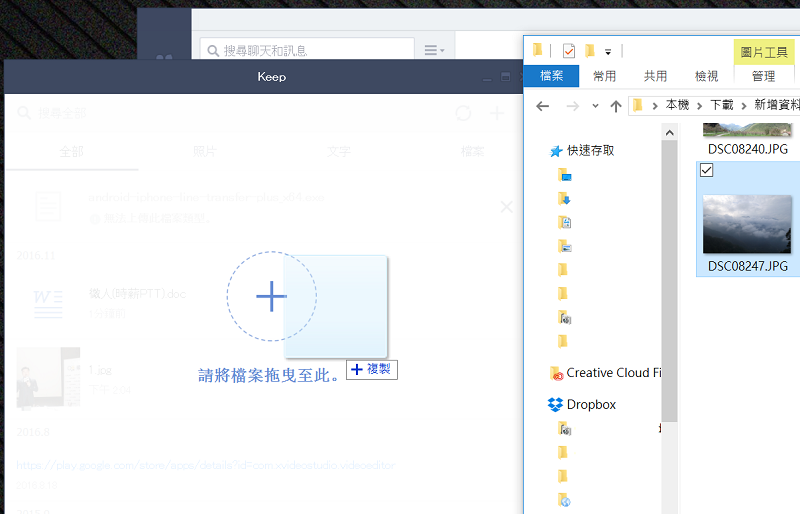Click the Explorer back arrow
800x514 pixels.
[x=542, y=105]
